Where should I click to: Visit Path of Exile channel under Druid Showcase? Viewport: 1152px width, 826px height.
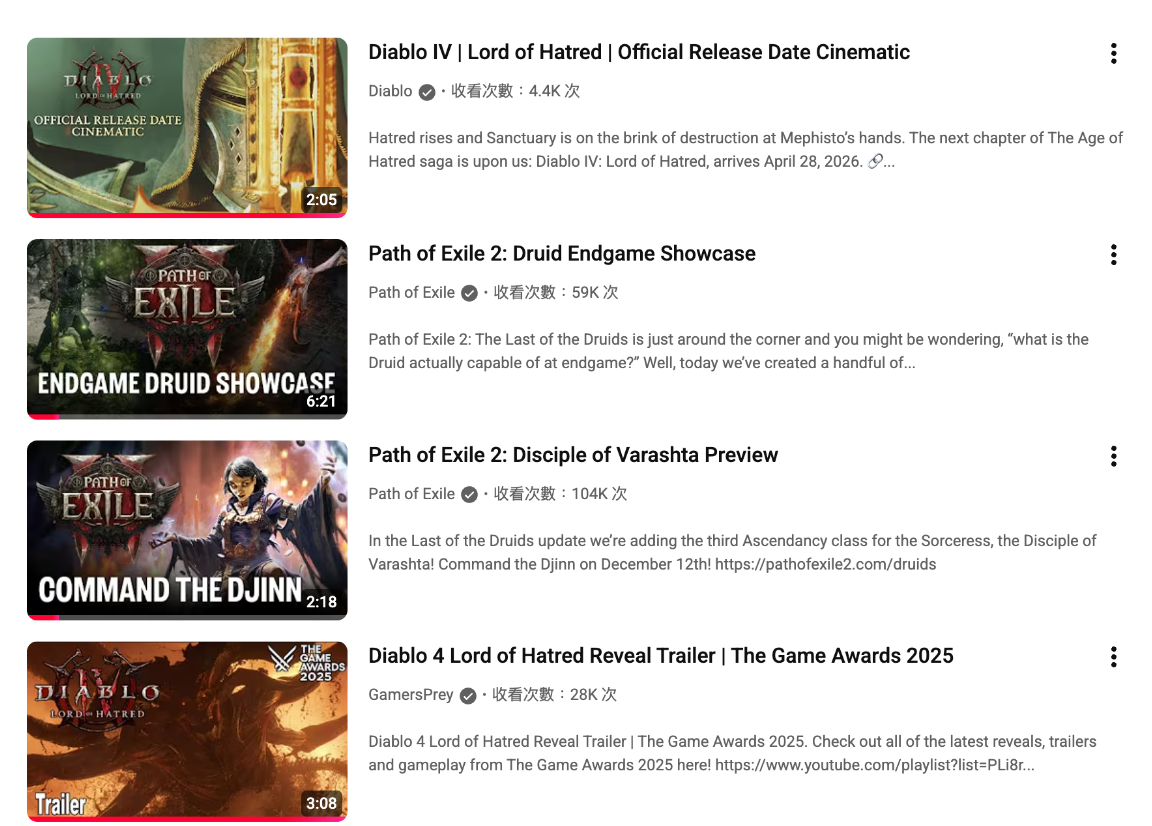tap(411, 292)
